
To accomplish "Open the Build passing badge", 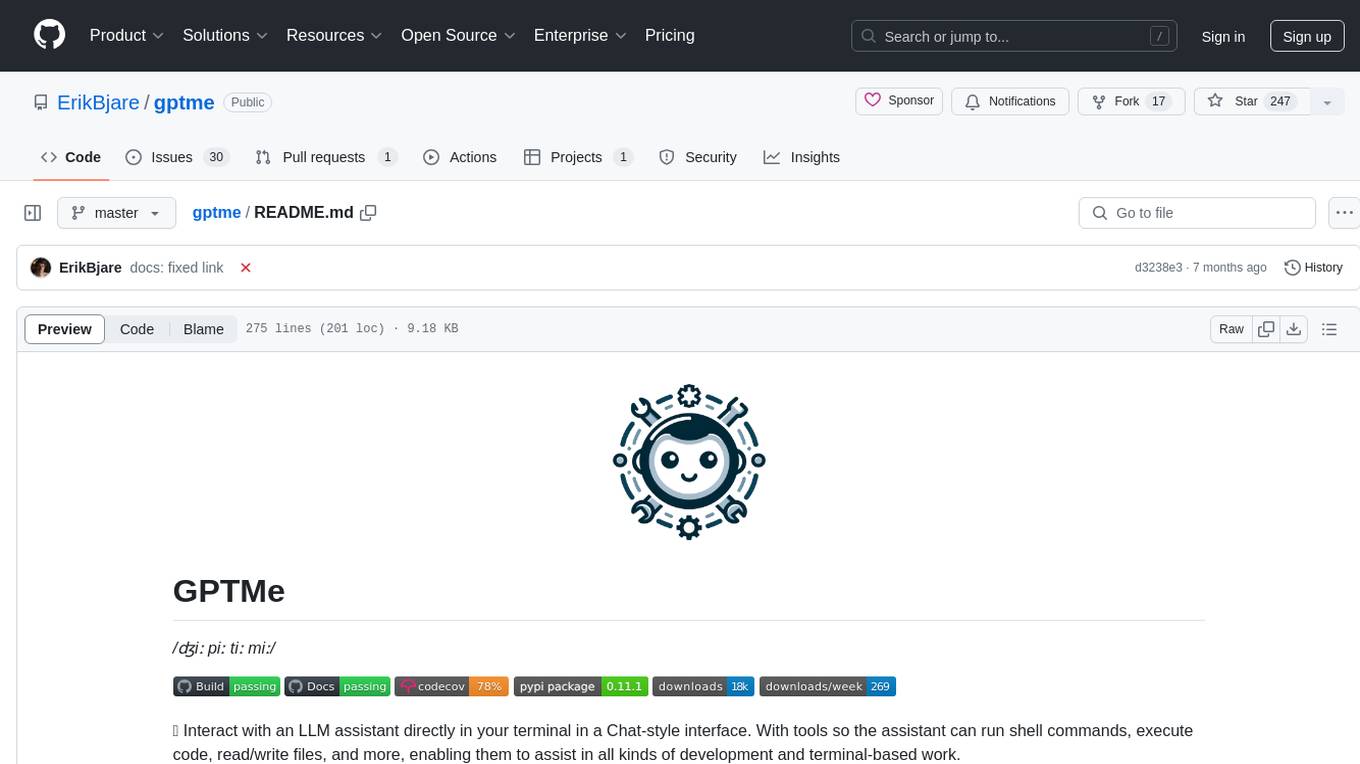I will (226, 686).
